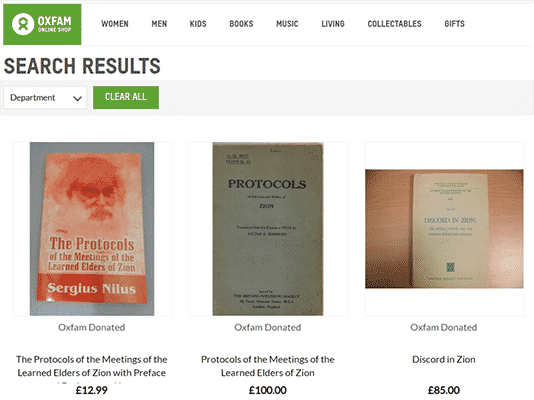The image size is (534, 400).
Task: Click the £85.00 price
Action: coord(444,390)
